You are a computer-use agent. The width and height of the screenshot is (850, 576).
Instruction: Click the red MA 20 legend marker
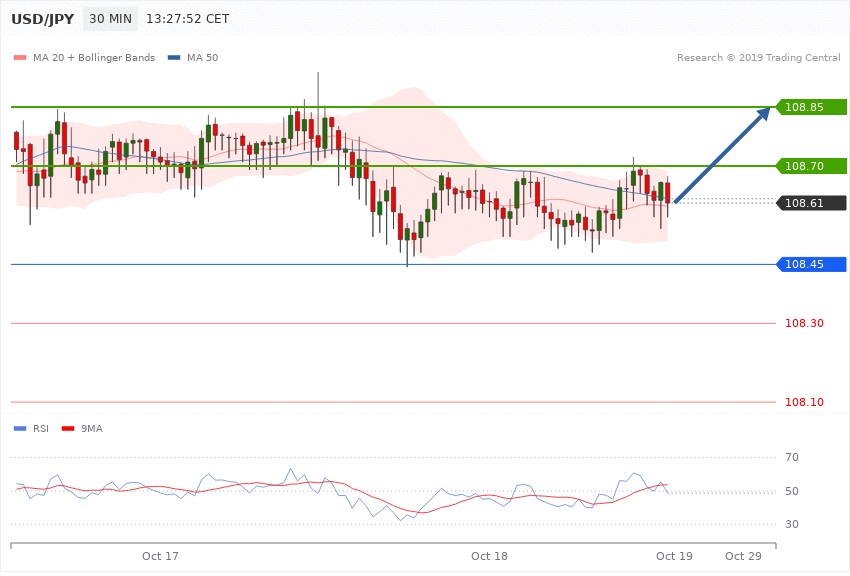[19, 58]
